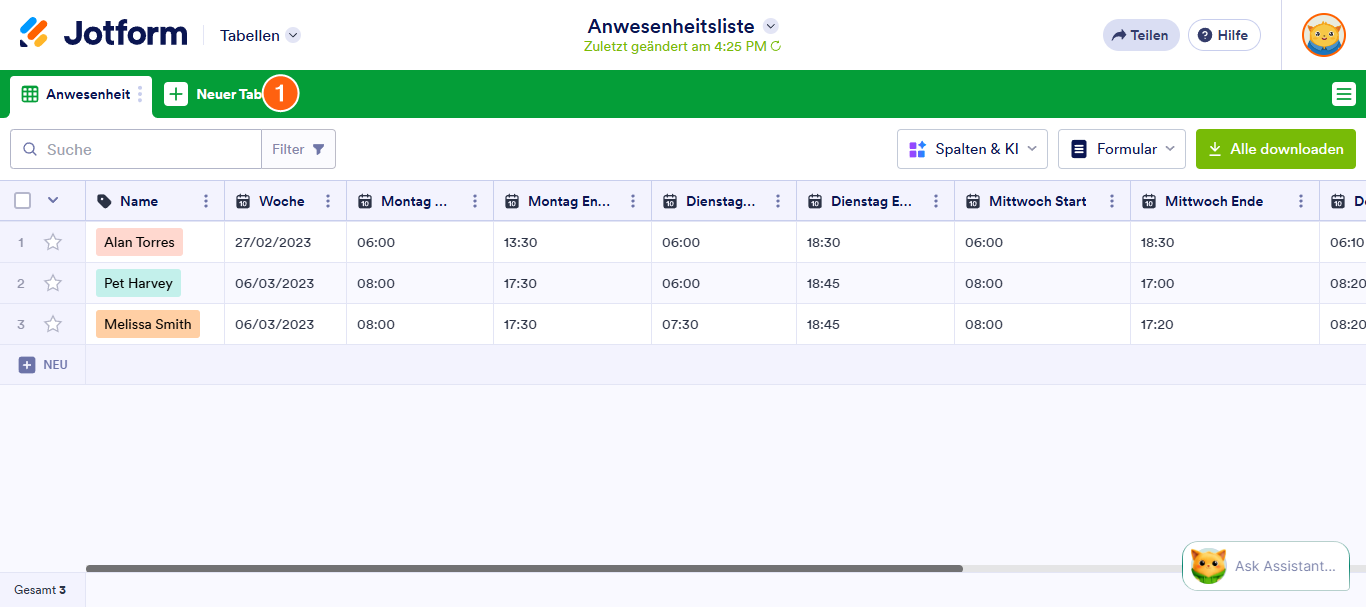
Task: Click the Ask Assistant mascot icon
Action: (x=1208, y=566)
